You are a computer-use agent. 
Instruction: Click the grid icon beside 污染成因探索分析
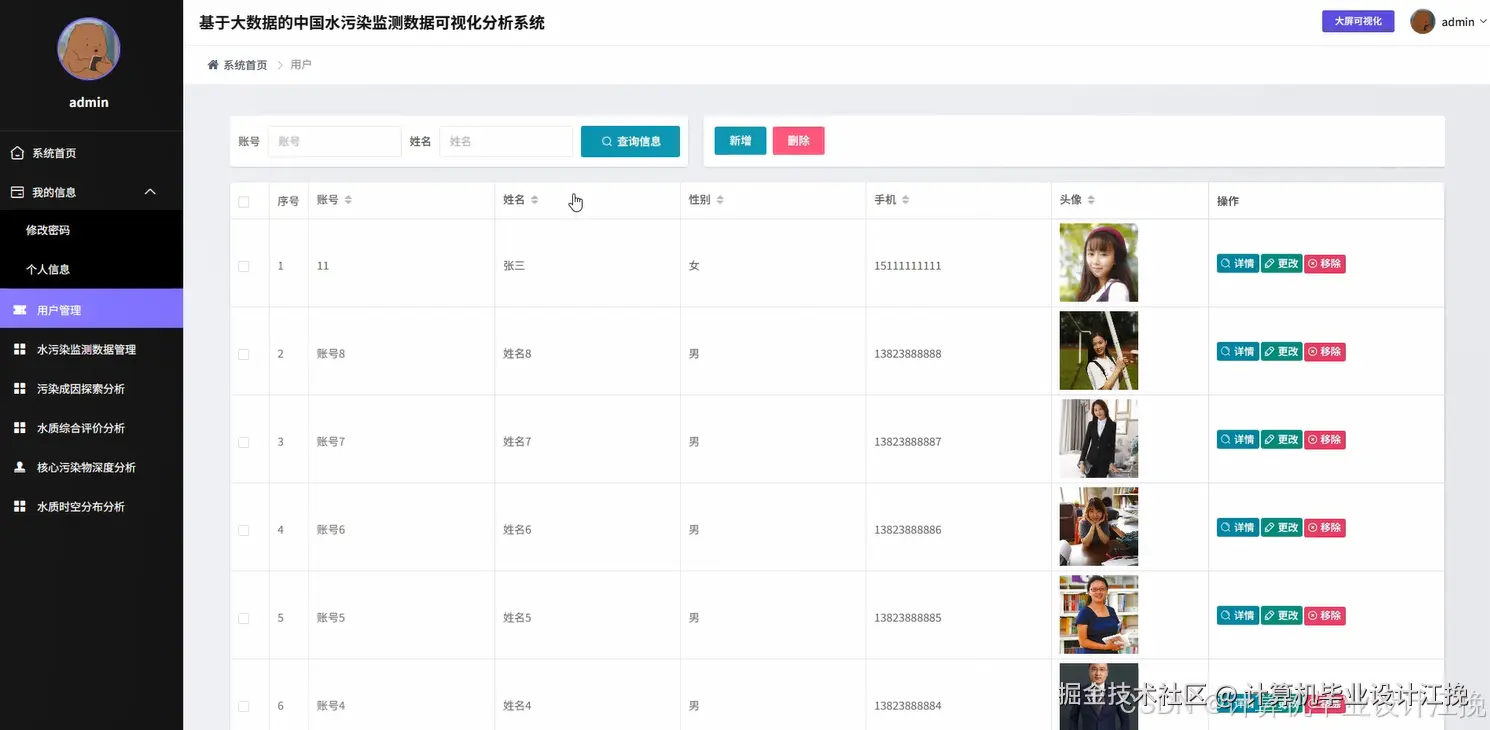19,388
